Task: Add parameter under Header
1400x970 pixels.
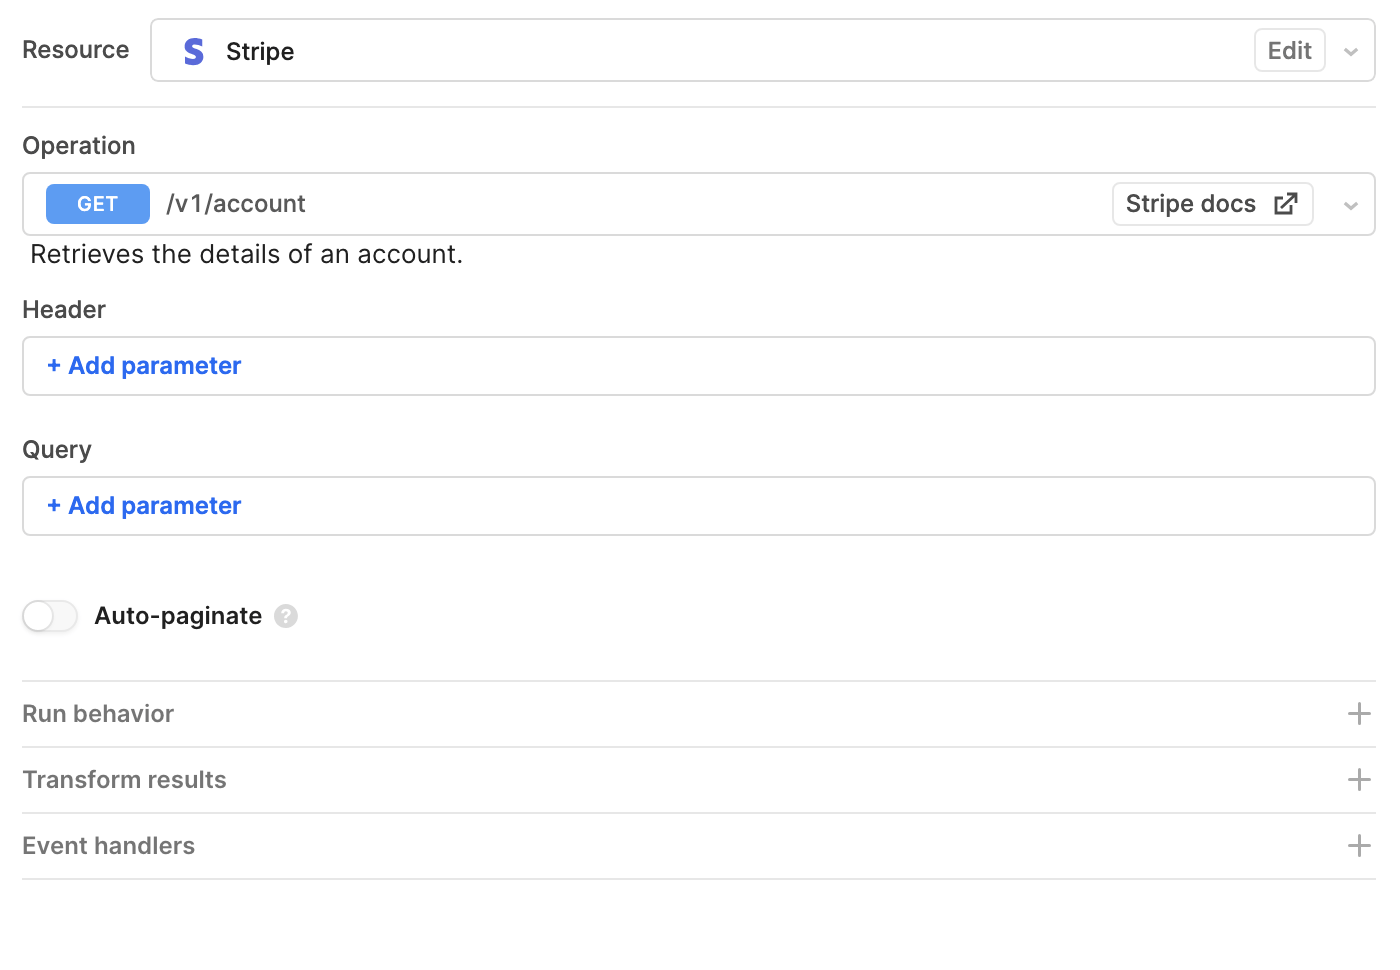Action: tap(144, 366)
